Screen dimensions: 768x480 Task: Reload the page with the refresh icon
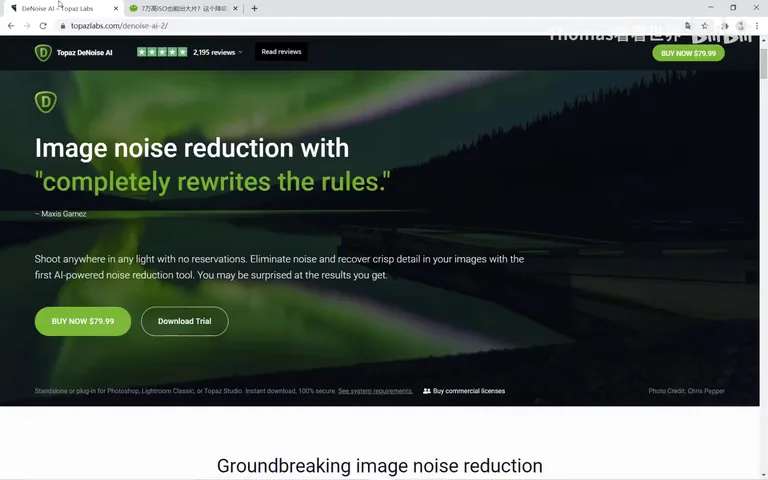[43, 26]
